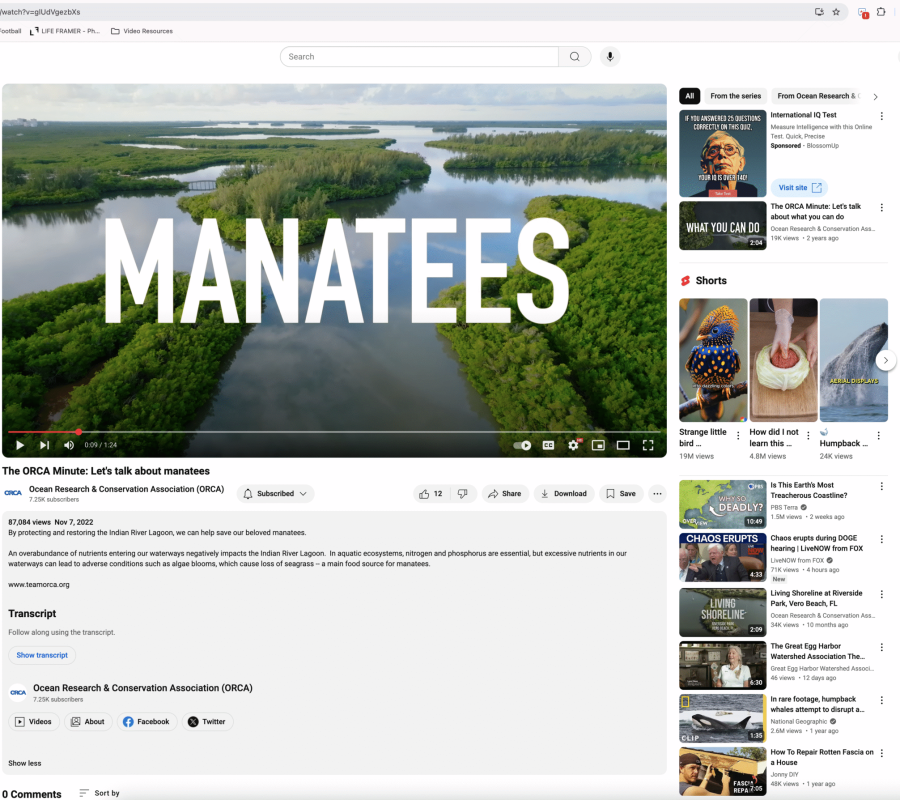Toggle the autoplay switch
Screen dimensions: 900x800
[x=522, y=445]
